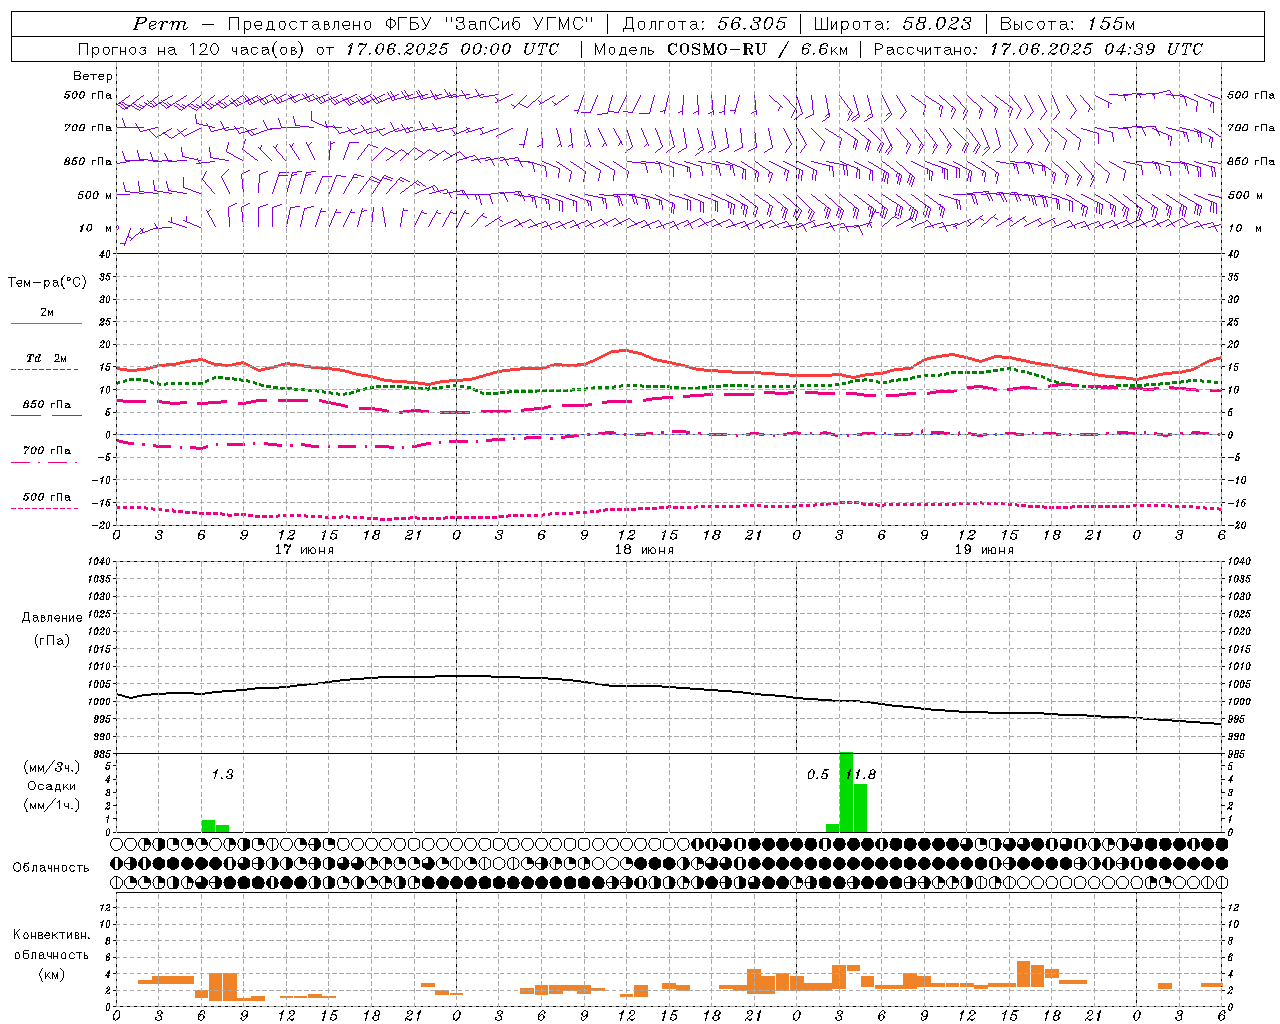Click the "Высота: 155м" elevation value

click(1067, 24)
